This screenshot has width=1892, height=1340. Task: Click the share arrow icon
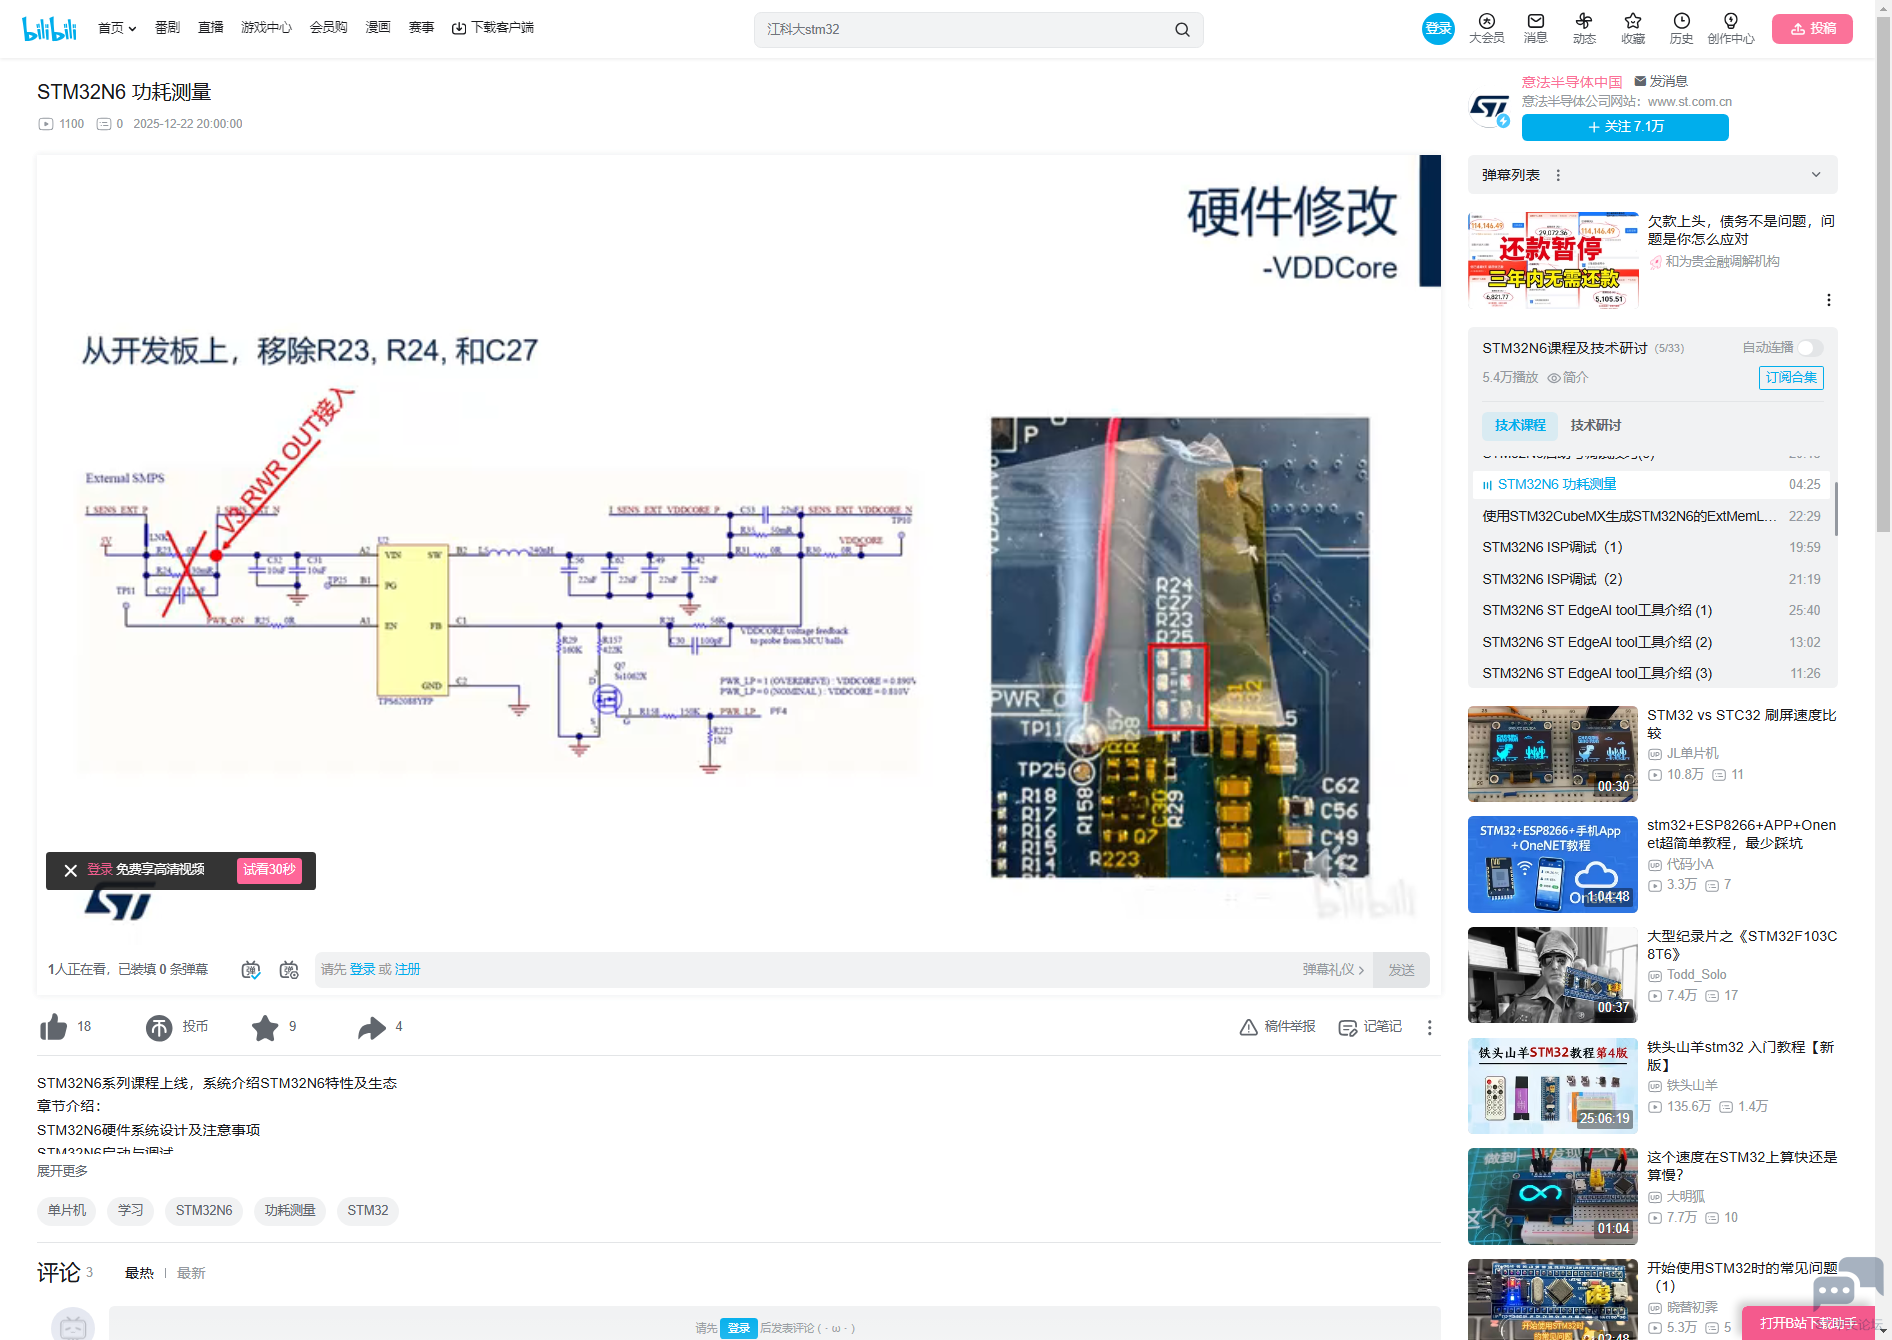(x=372, y=1027)
